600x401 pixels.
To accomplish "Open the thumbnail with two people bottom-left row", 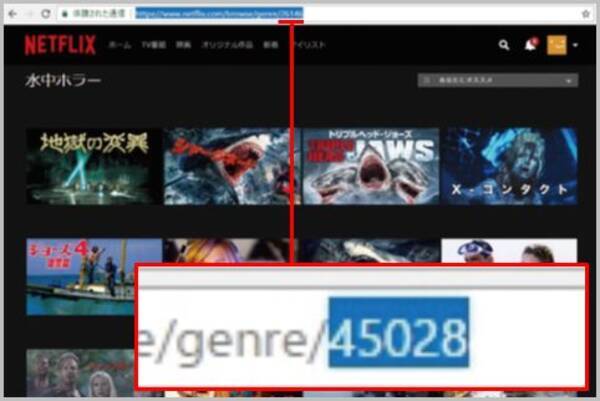I will click(x=80, y=373).
